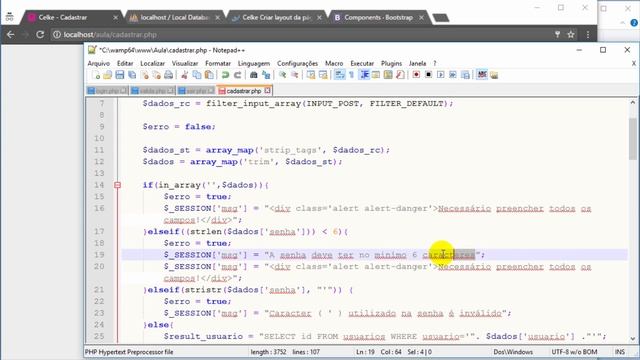Toggle synchronized vertical scrolling
The height and width of the screenshot is (360, 640).
(x=311, y=75)
